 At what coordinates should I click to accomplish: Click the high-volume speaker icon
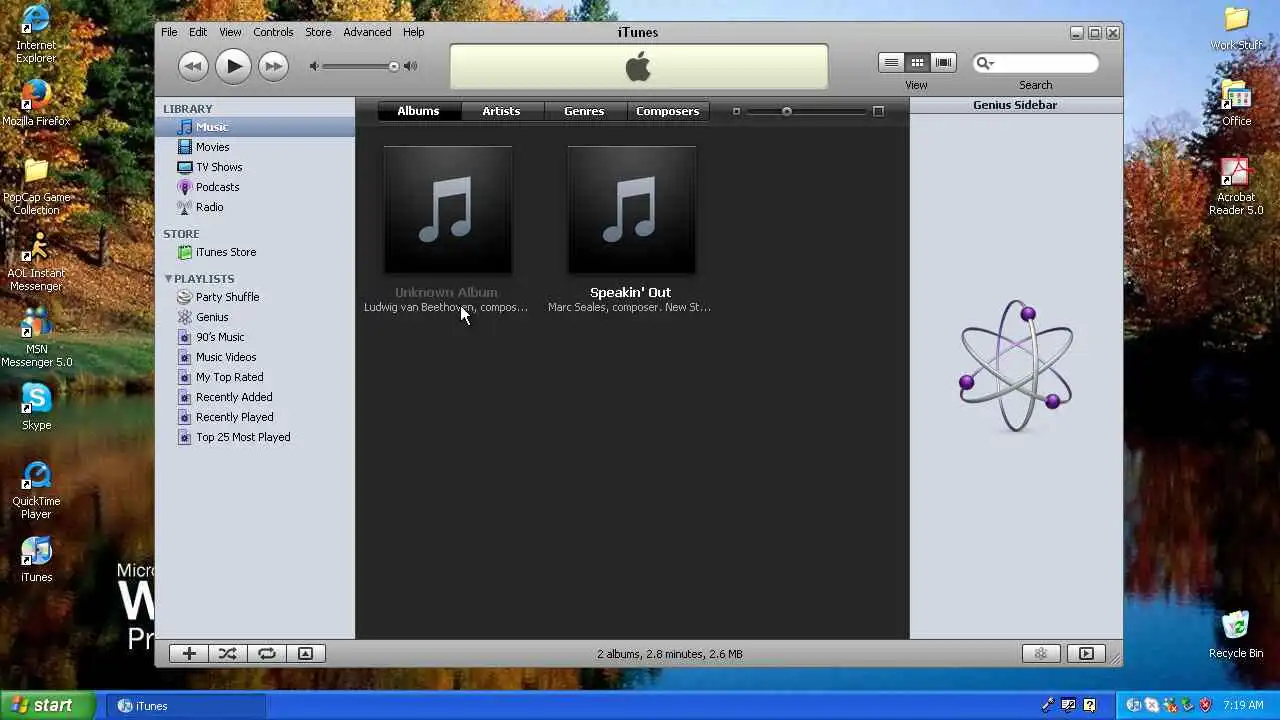(x=410, y=66)
